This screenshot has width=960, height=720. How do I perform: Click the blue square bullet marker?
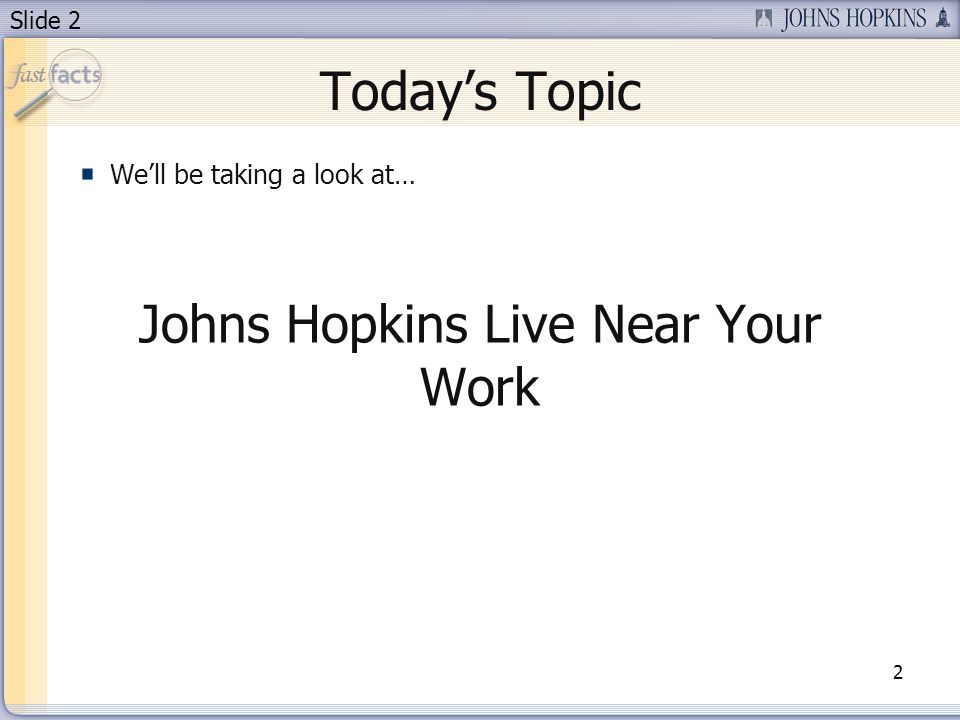click(88, 174)
